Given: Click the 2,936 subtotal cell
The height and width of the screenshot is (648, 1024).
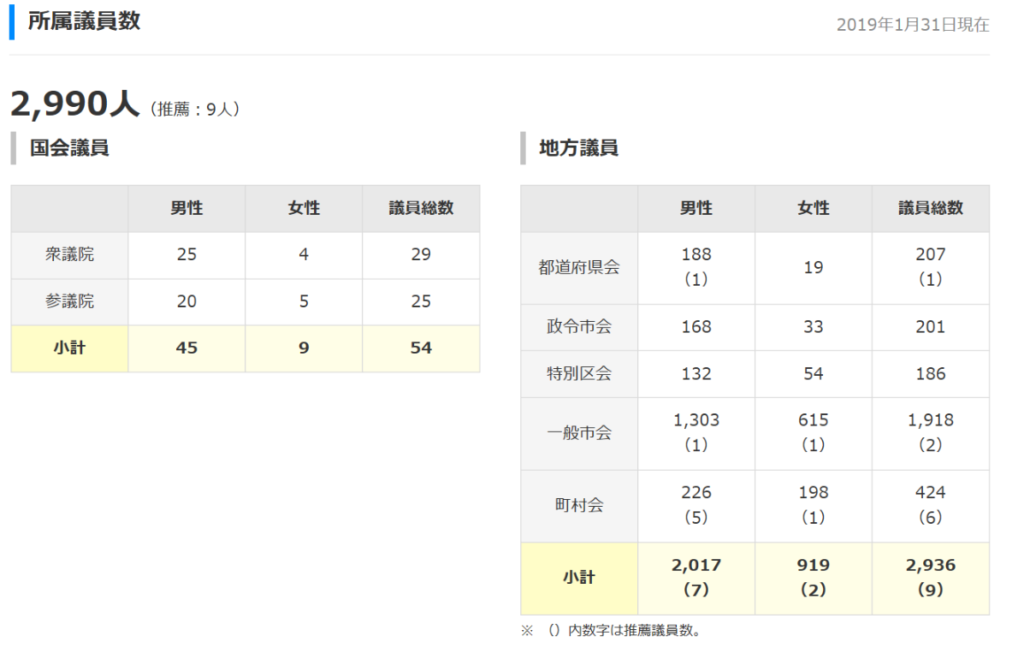Looking at the screenshot, I should (930, 566).
